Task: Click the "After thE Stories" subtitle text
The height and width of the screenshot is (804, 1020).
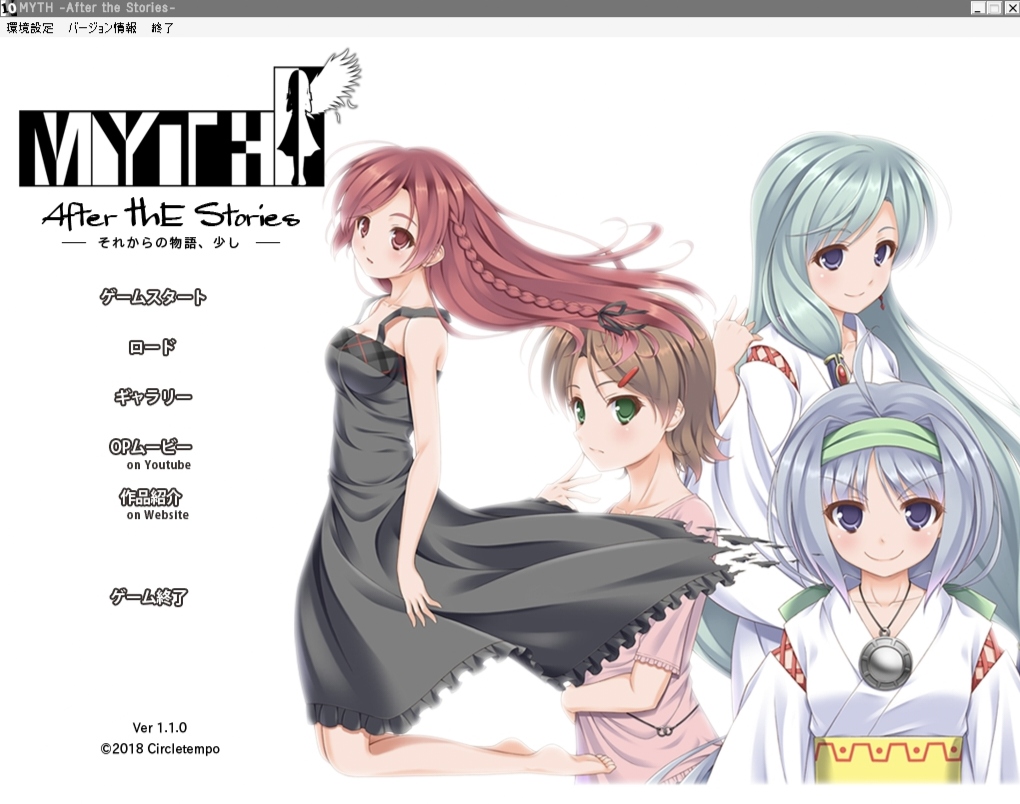Action: pos(170,216)
